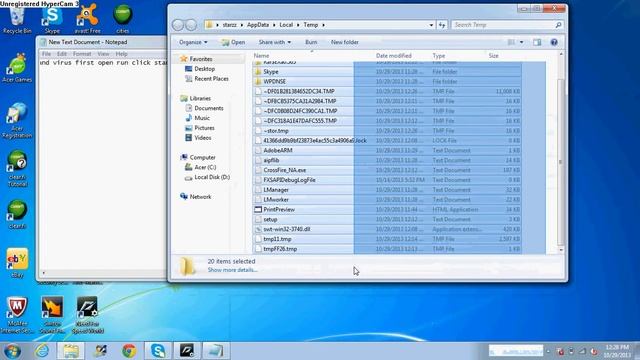This screenshot has width=640, height=360.
Task: Open Notepad File menu
Action: (46, 54)
